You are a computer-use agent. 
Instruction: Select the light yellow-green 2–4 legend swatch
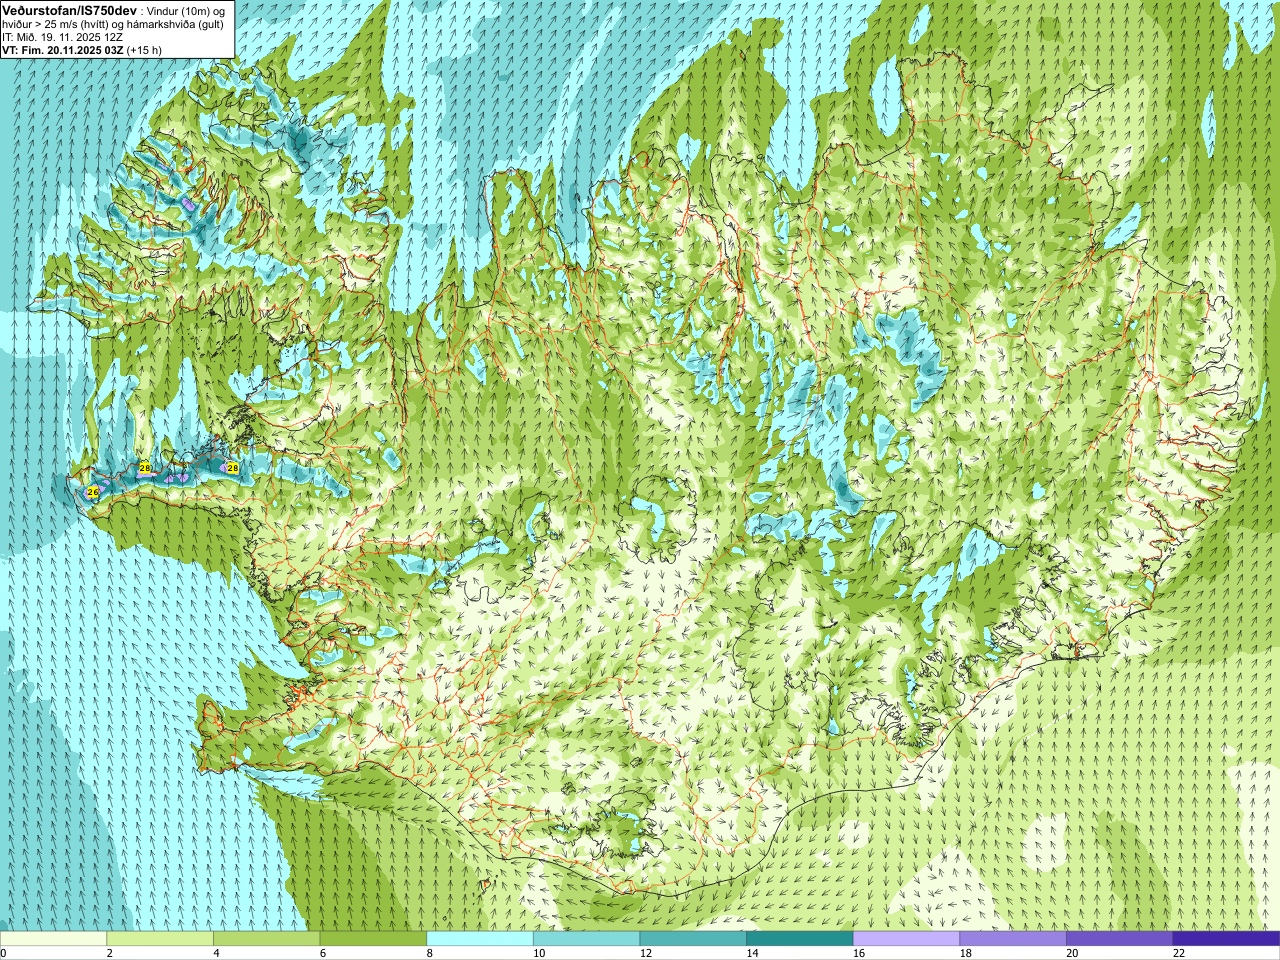[160, 939]
